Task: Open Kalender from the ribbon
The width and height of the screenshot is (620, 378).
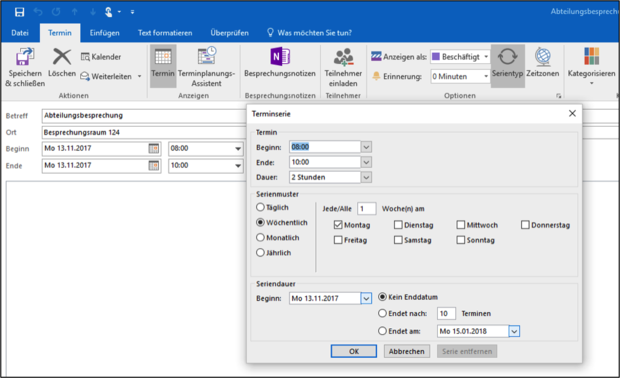Action: [101, 57]
